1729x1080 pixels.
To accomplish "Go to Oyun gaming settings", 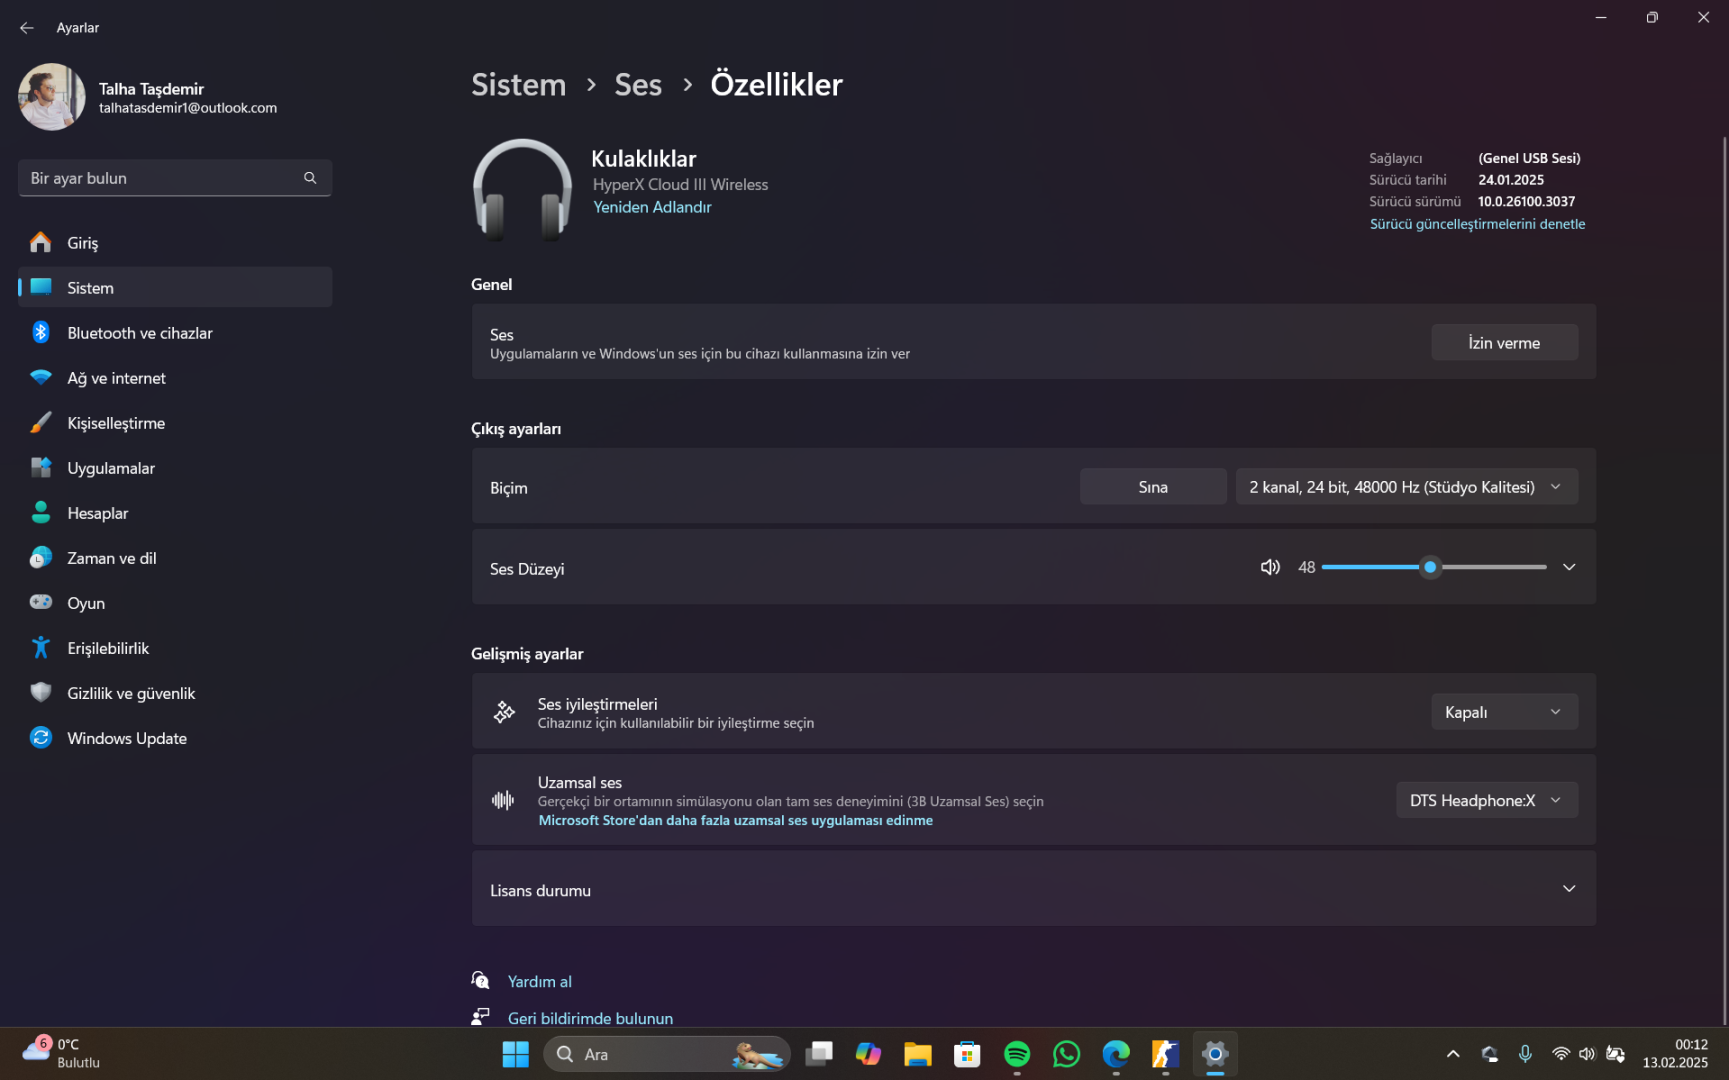I will click(x=175, y=603).
